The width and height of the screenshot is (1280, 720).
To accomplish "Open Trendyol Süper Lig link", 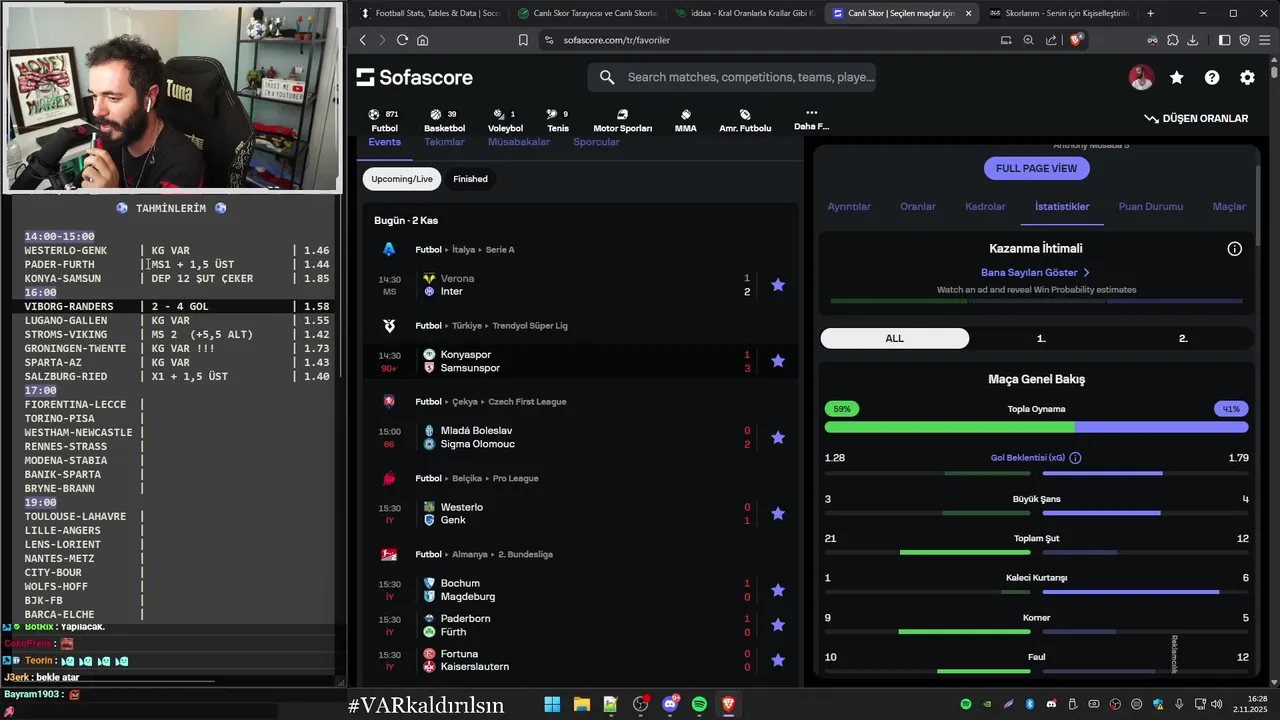I will point(530,325).
